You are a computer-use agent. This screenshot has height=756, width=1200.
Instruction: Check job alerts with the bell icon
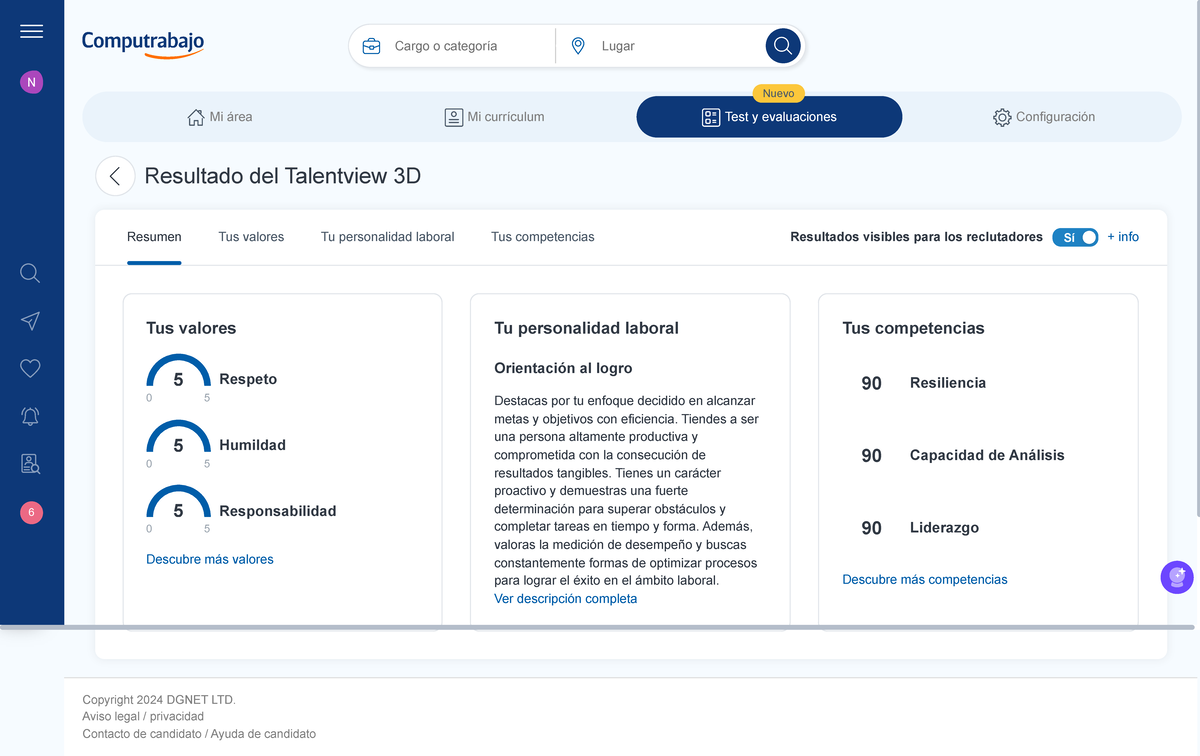coord(30,416)
